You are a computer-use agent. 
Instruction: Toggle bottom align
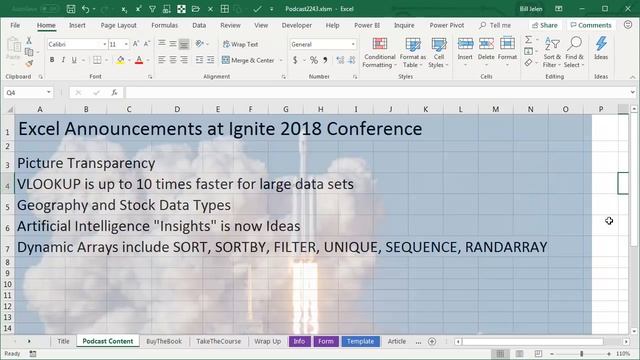[184, 44]
